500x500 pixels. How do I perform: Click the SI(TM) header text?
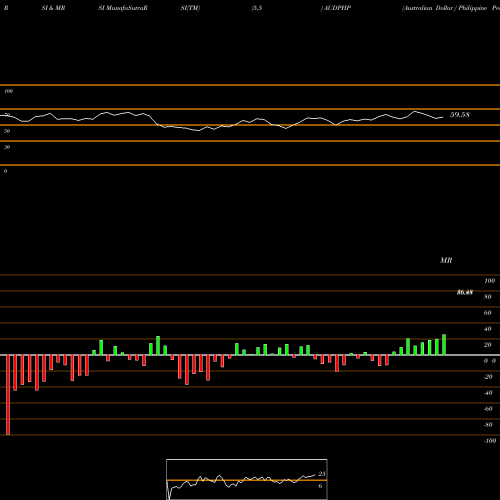pyautogui.click(x=190, y=8)
